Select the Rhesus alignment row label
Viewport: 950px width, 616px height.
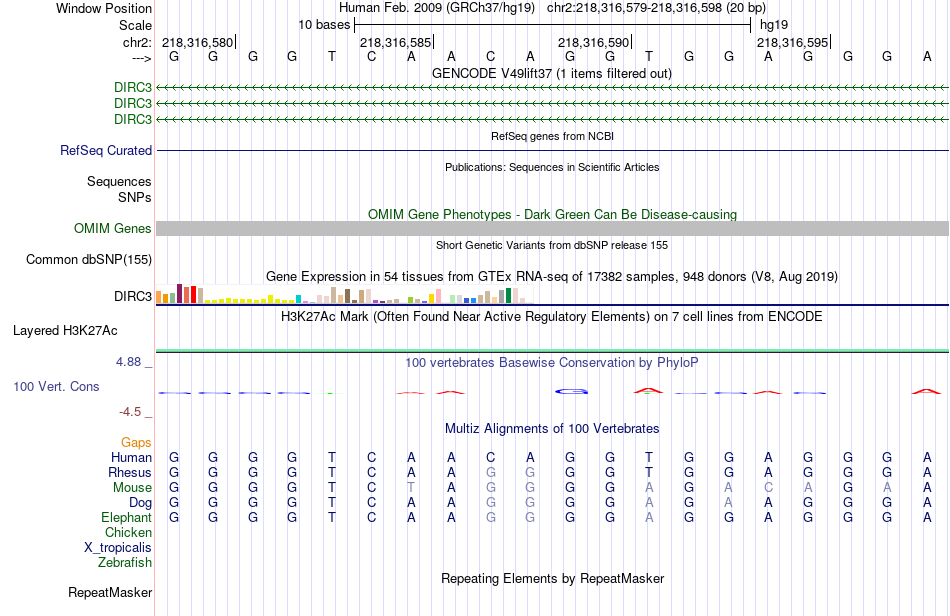130,472
